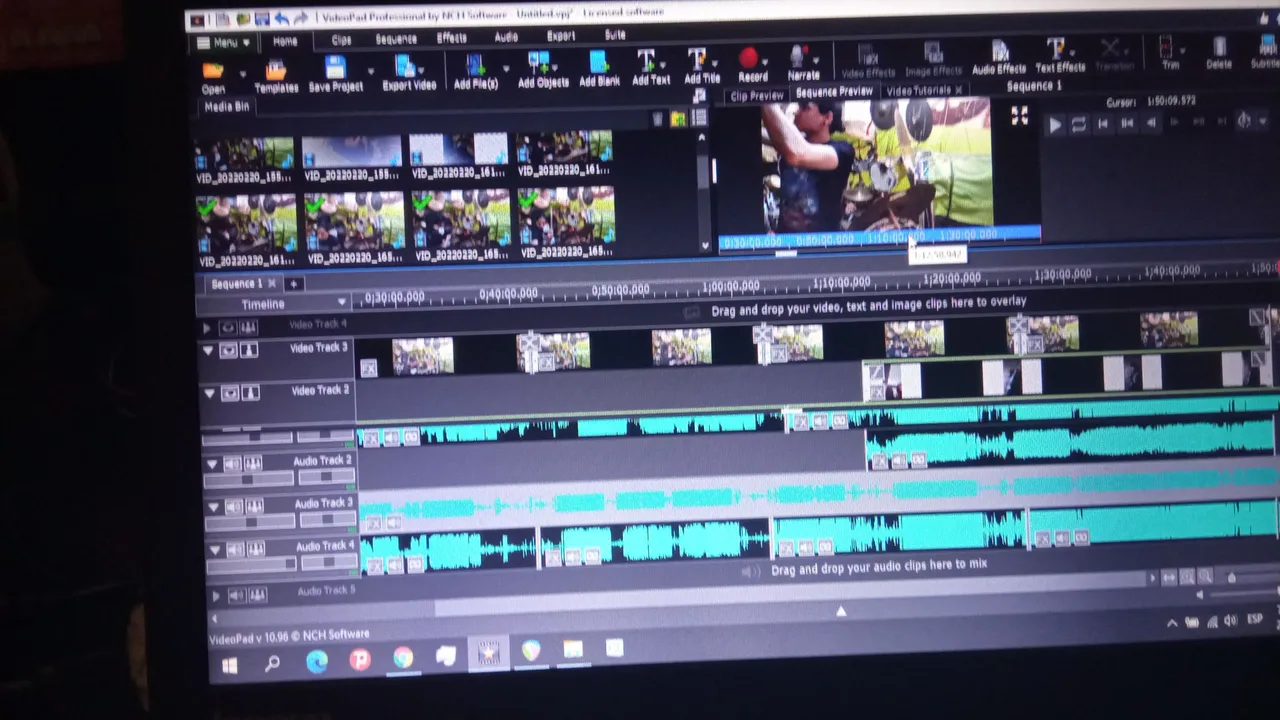
Task: Open the Timeline mode dropdown
Action: pos(342,302)
